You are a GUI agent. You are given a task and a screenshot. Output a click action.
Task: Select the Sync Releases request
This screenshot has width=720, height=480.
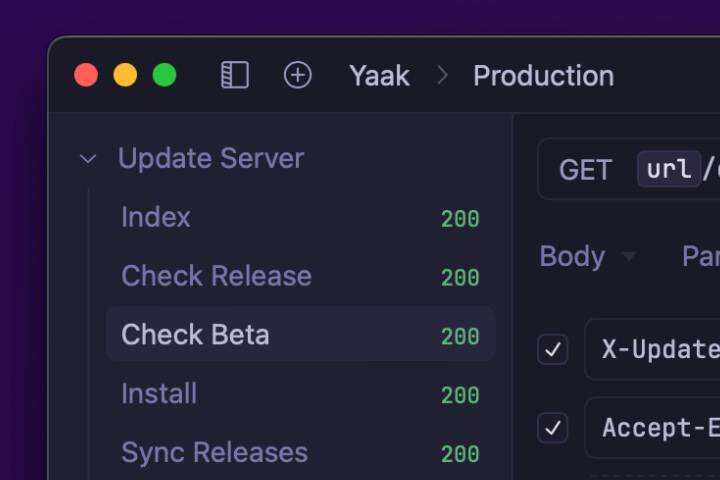(214, 453)
